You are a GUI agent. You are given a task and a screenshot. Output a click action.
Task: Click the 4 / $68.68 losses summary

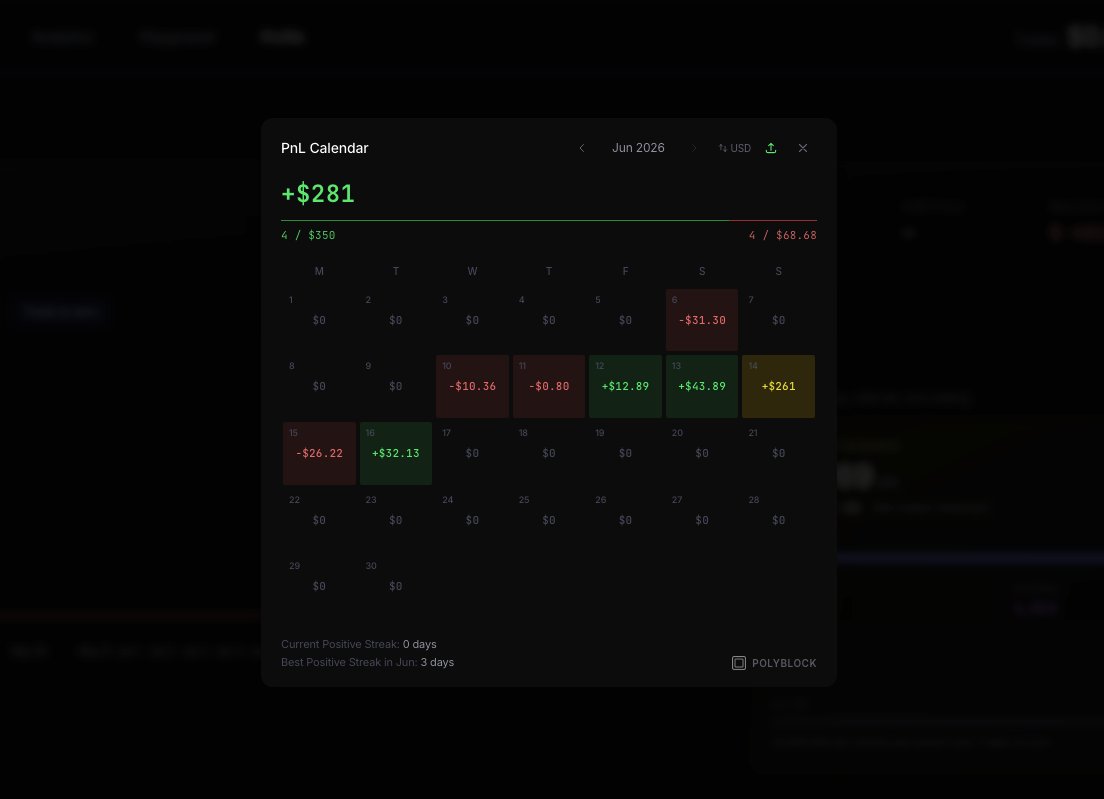(x=782, y=235)
